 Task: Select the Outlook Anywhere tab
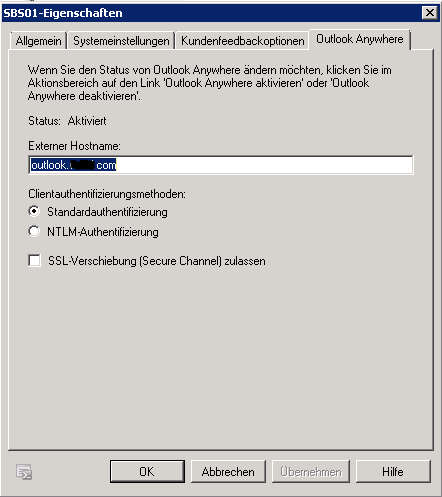click(360, 39)
